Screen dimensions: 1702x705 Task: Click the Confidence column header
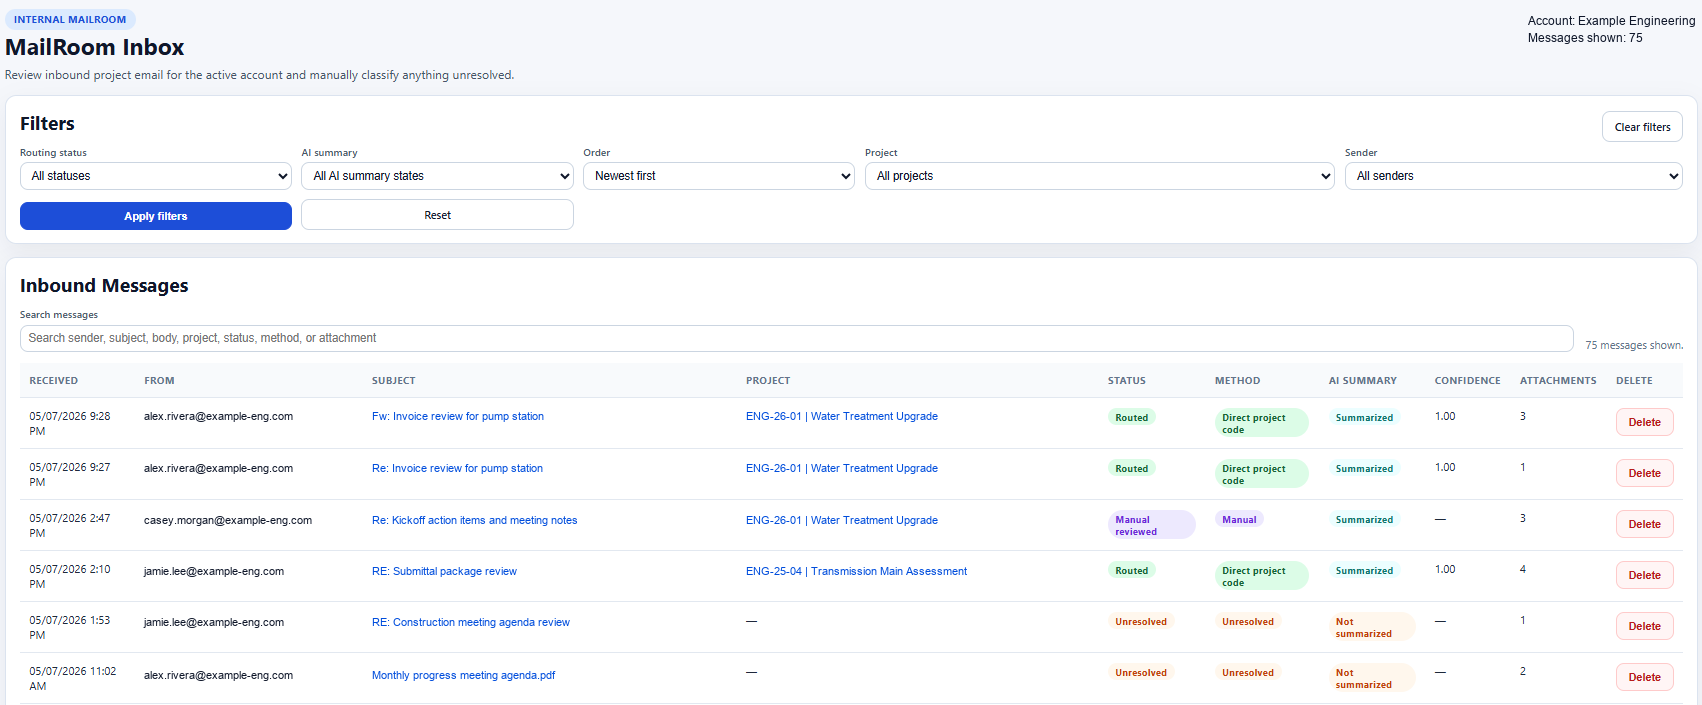1468,381
